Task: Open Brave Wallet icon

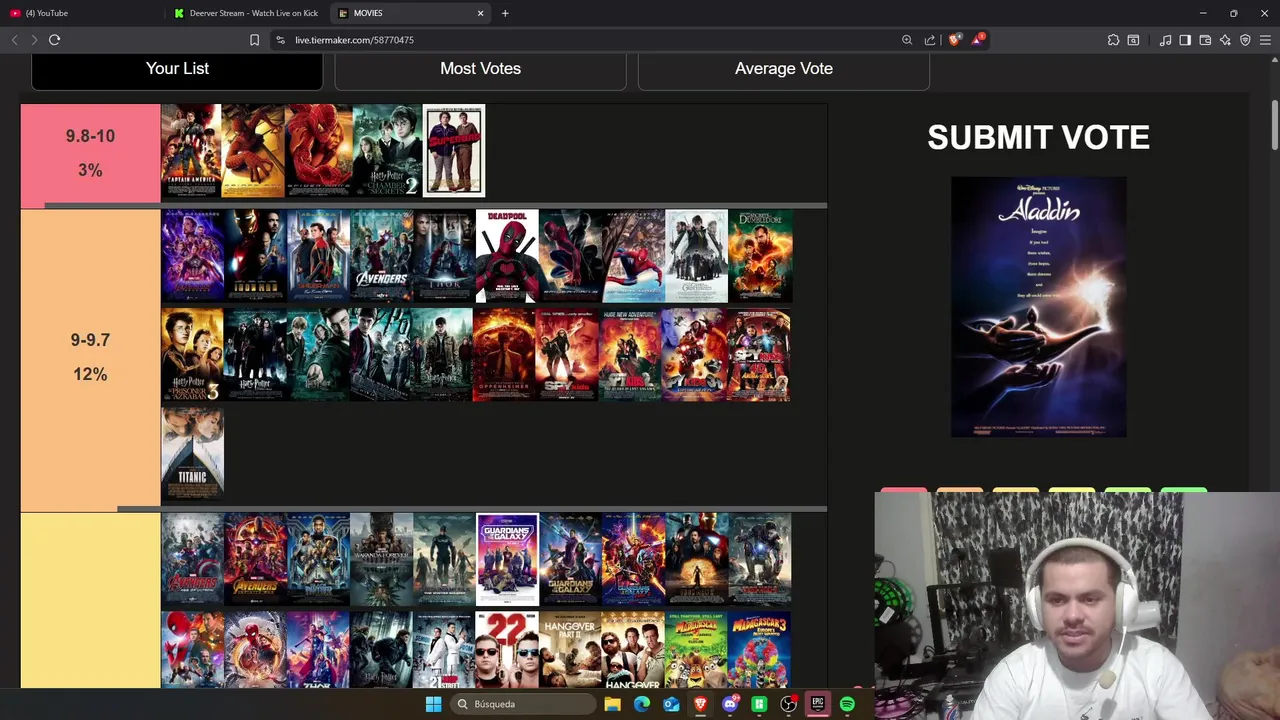Action: point(1205,40)
